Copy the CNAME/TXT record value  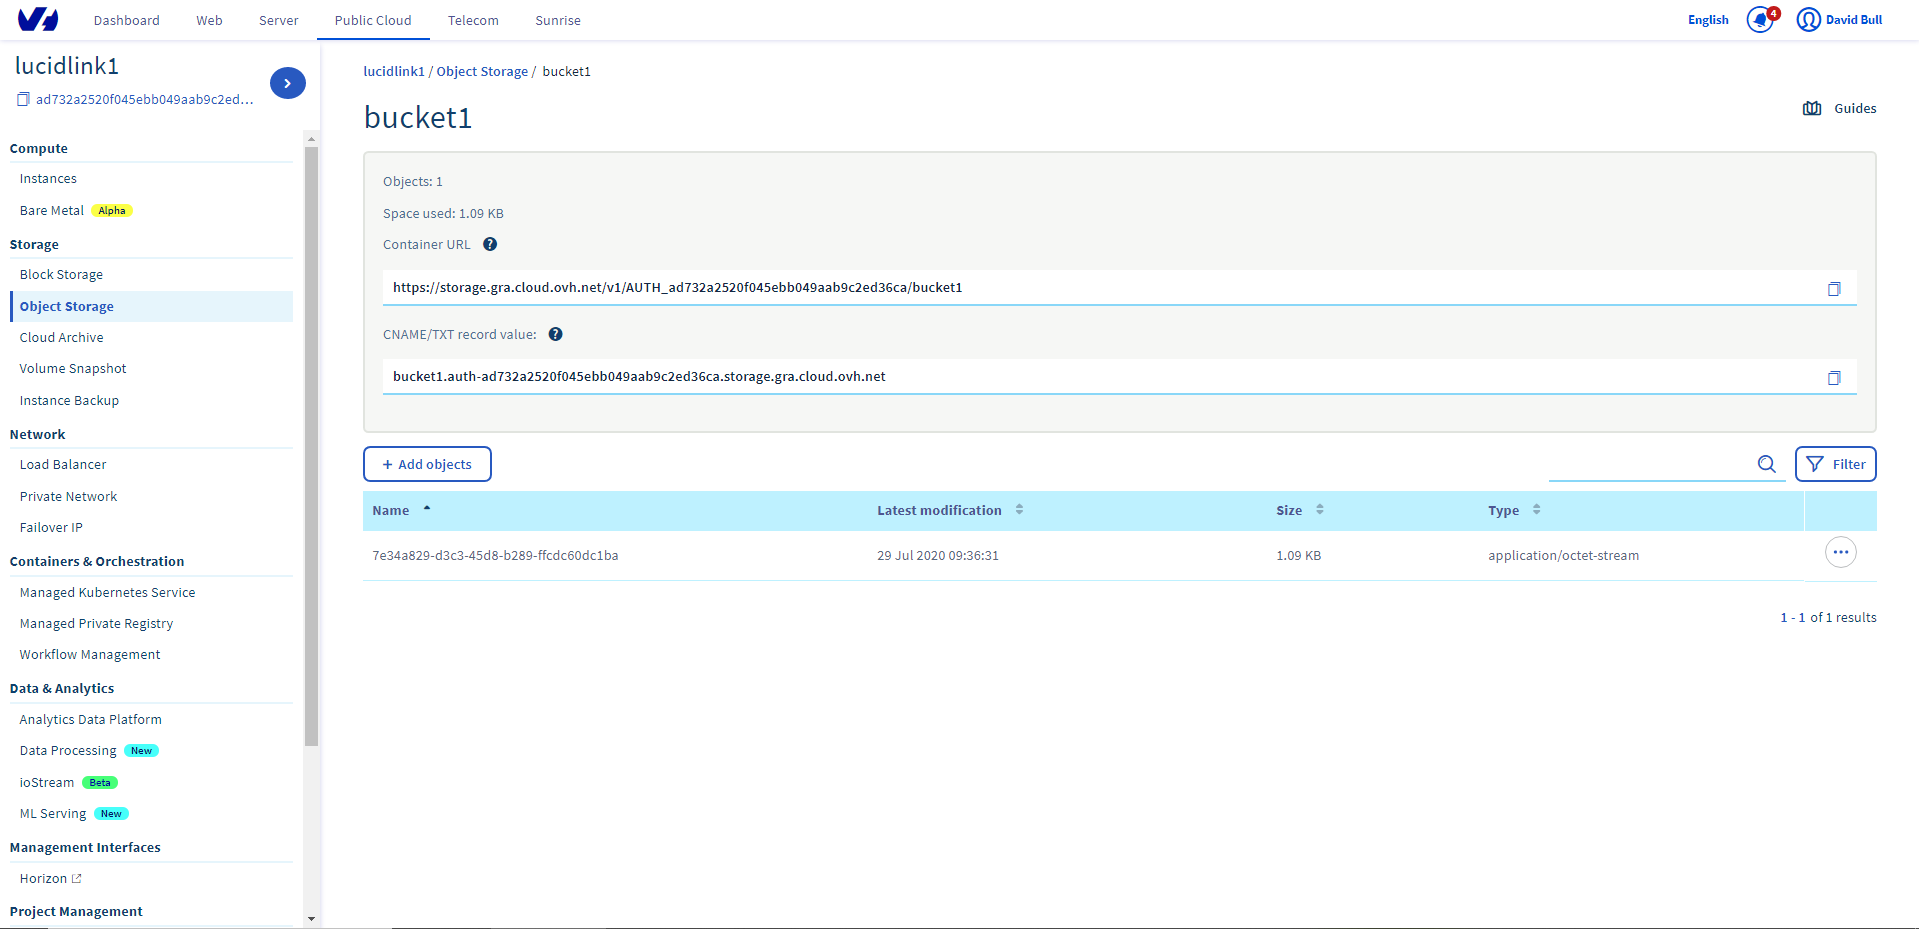(1834, 377)
